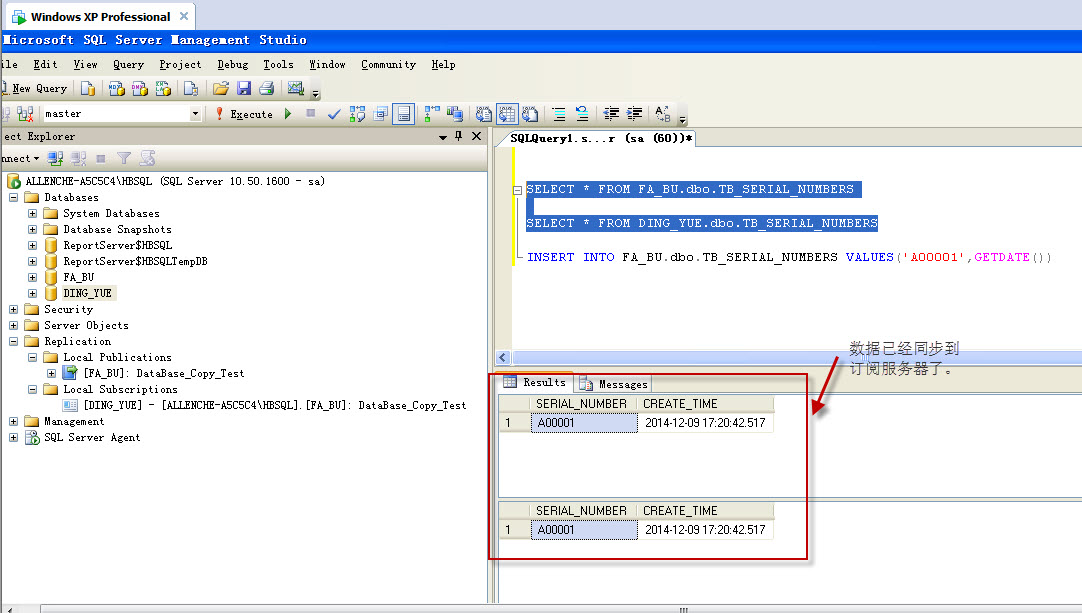1082x613 pixels.
Task: Expand the System Databases node
Action: [32, 213]
